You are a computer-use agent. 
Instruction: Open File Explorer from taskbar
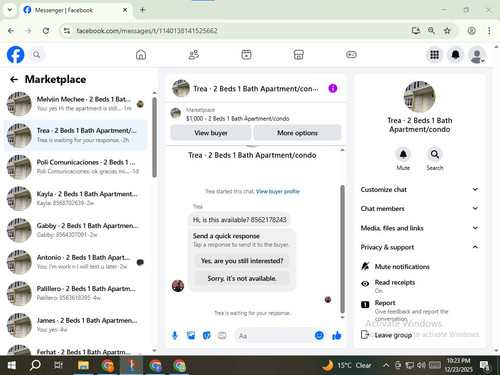pyautogui.click(x=83, y=365)
